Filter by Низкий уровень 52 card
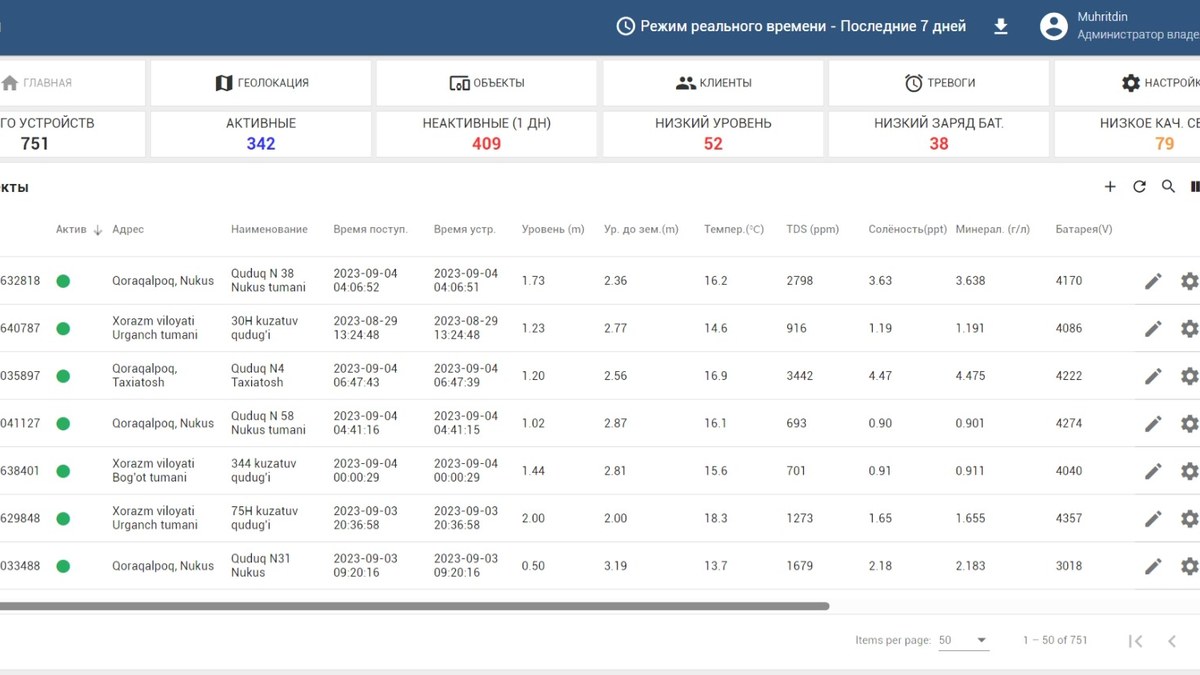Image resolution: width=1200 pixels, height=675 pixels. [713, 134]
